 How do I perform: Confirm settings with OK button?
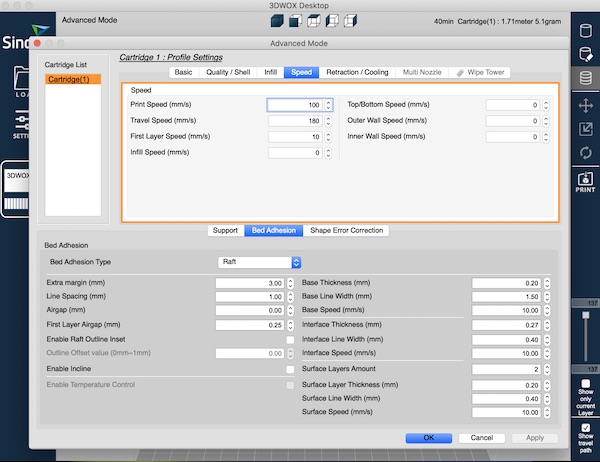tap(429, 438)
